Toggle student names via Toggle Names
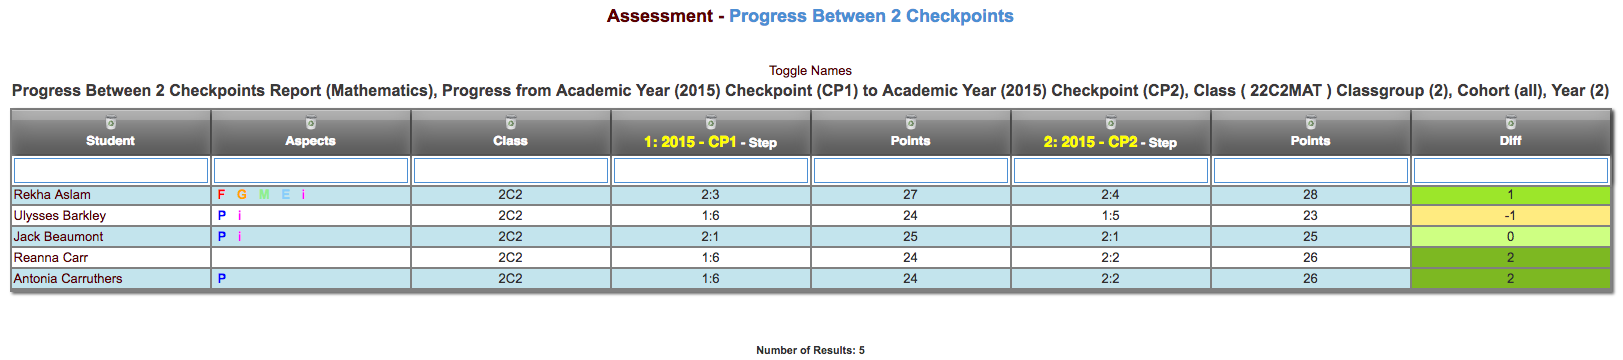Viewport: 1623px width, 360px height. click(x=810, y=70)
